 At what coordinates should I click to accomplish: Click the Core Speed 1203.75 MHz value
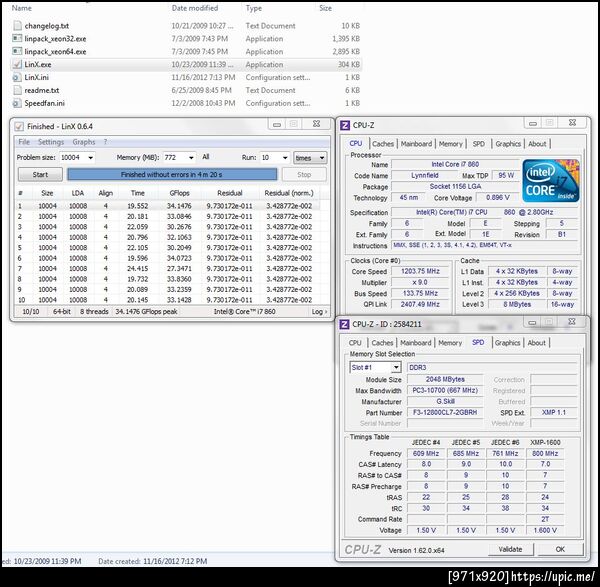click(420, 271)
